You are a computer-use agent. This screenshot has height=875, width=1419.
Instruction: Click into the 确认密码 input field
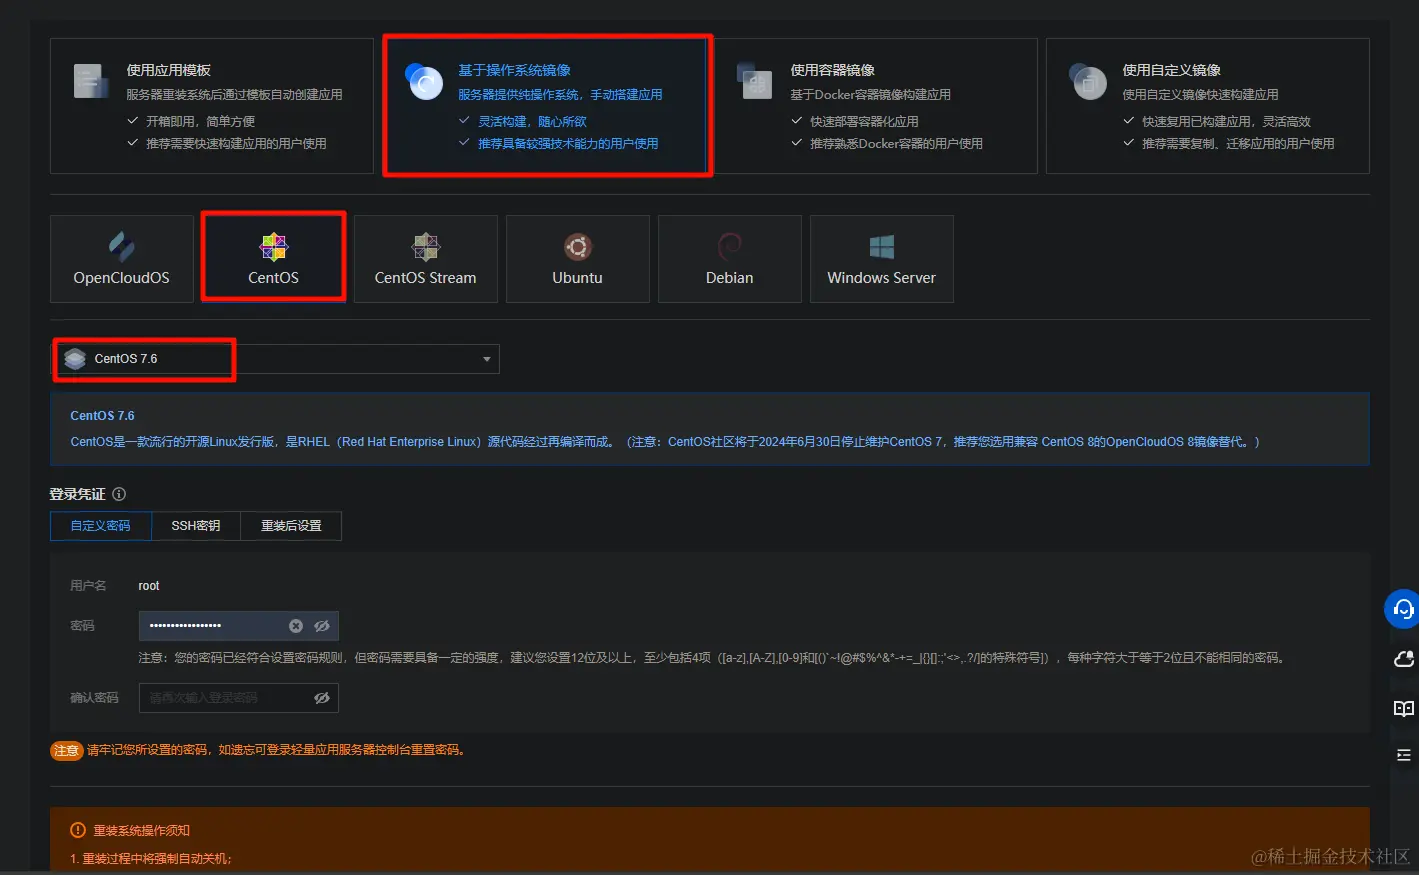pyautogui.click(x=239, y=698)
